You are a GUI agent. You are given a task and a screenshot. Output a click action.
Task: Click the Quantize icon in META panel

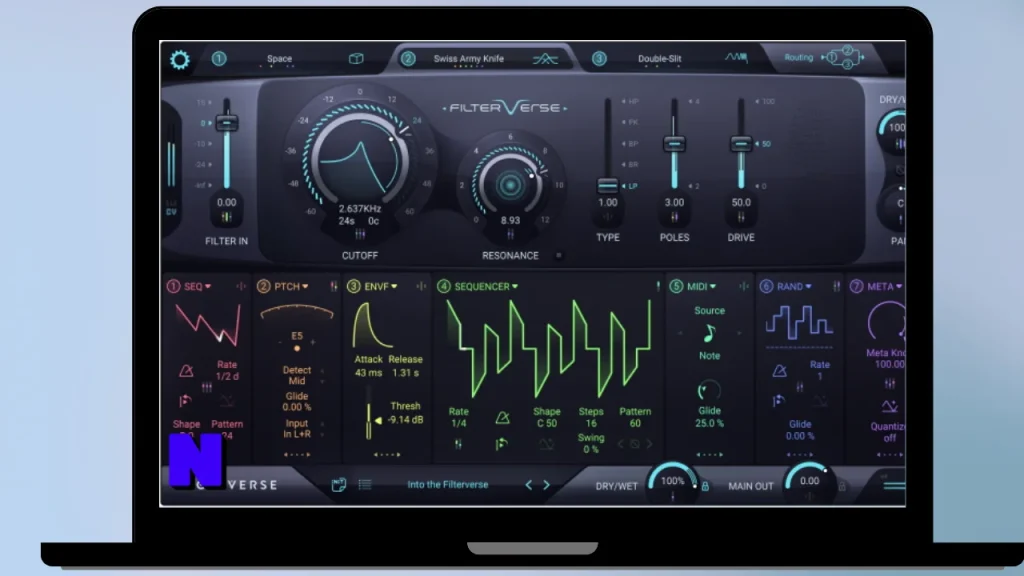(889, 407)
